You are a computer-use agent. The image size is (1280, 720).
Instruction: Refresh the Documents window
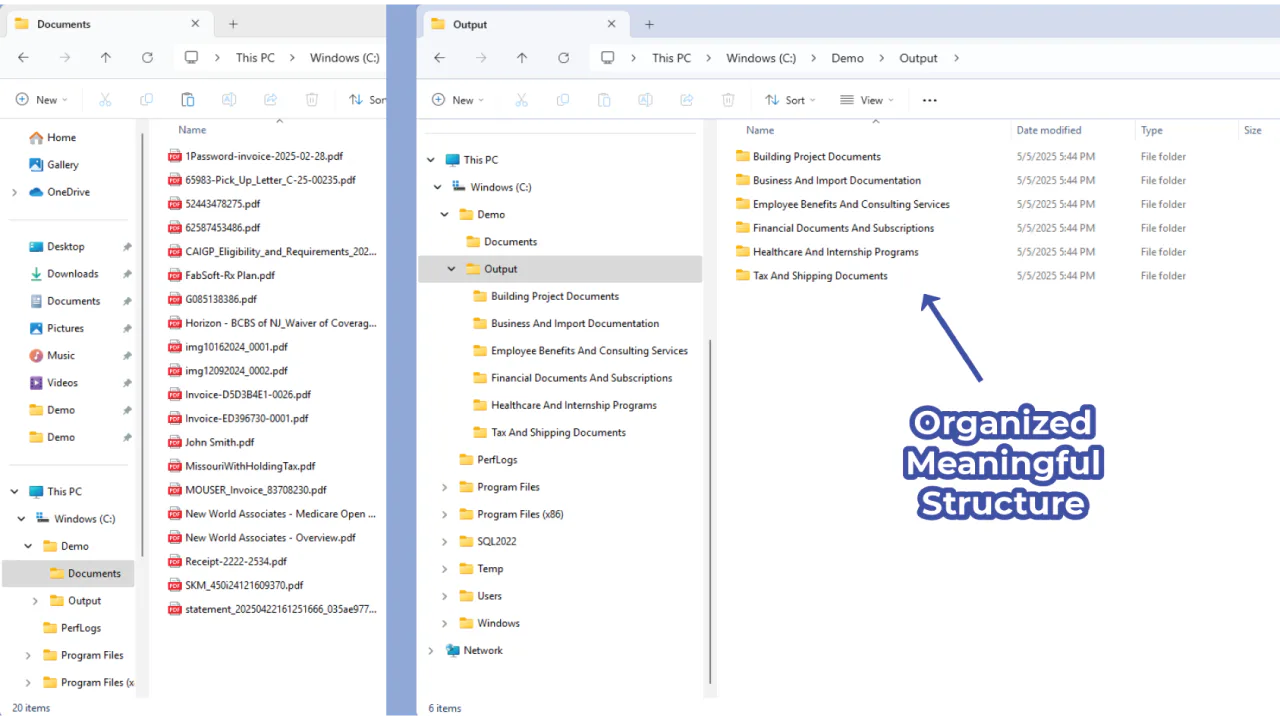click(x=147, y=58)
